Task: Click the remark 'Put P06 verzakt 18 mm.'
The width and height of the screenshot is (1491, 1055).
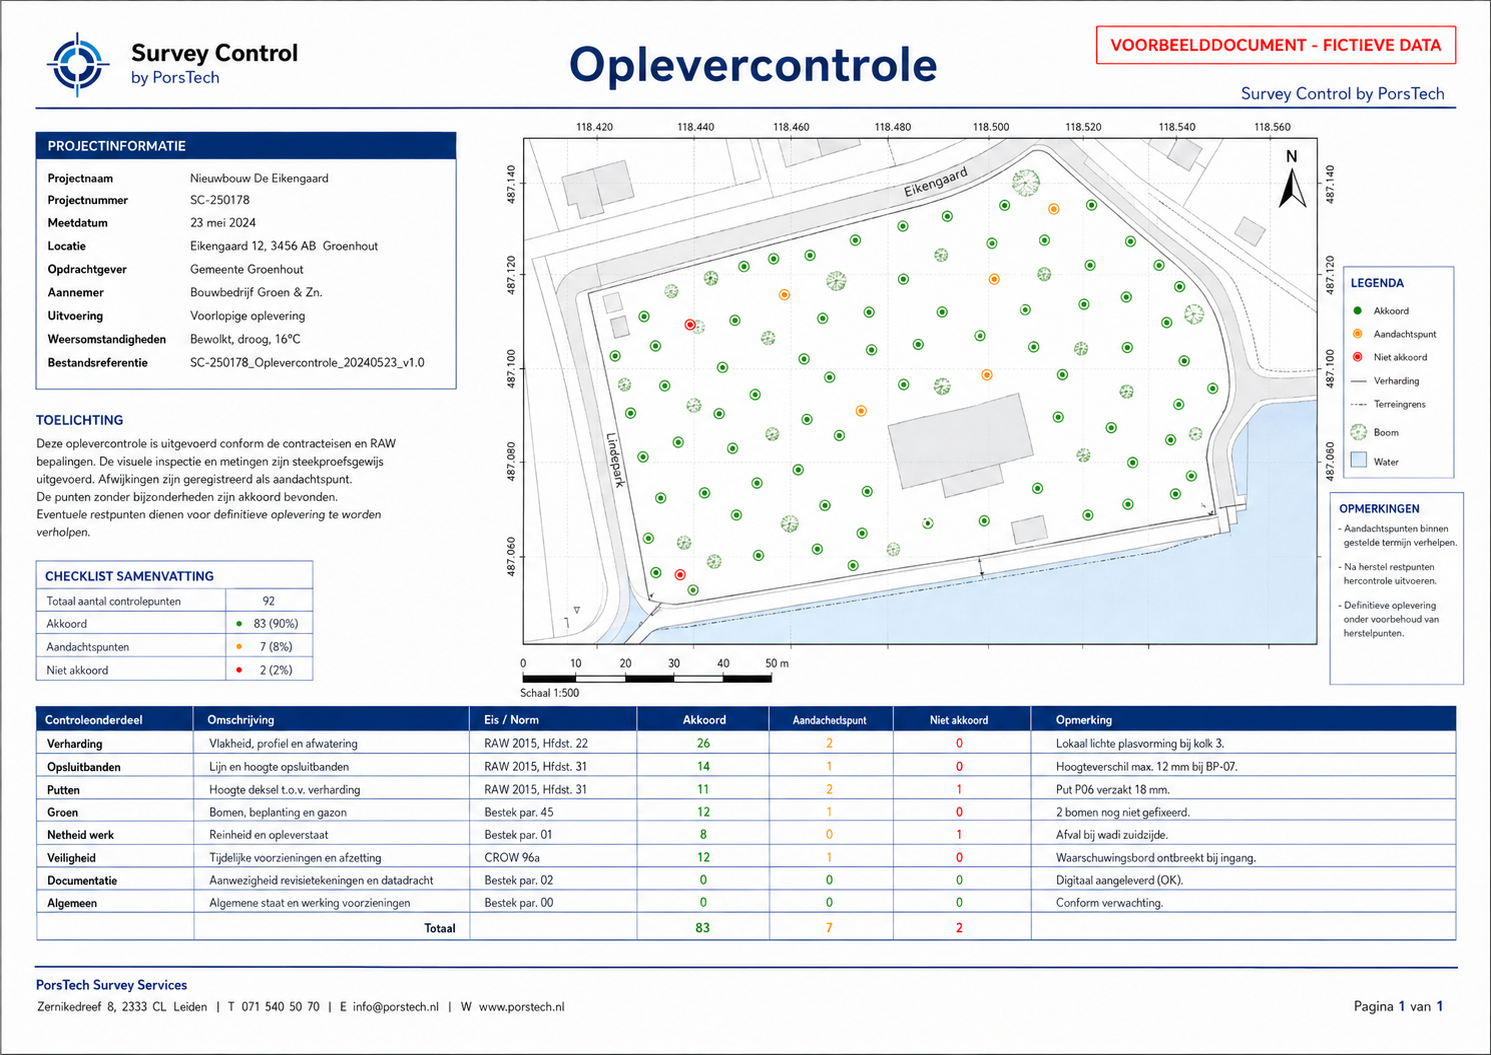Action: pos(1113,790)
